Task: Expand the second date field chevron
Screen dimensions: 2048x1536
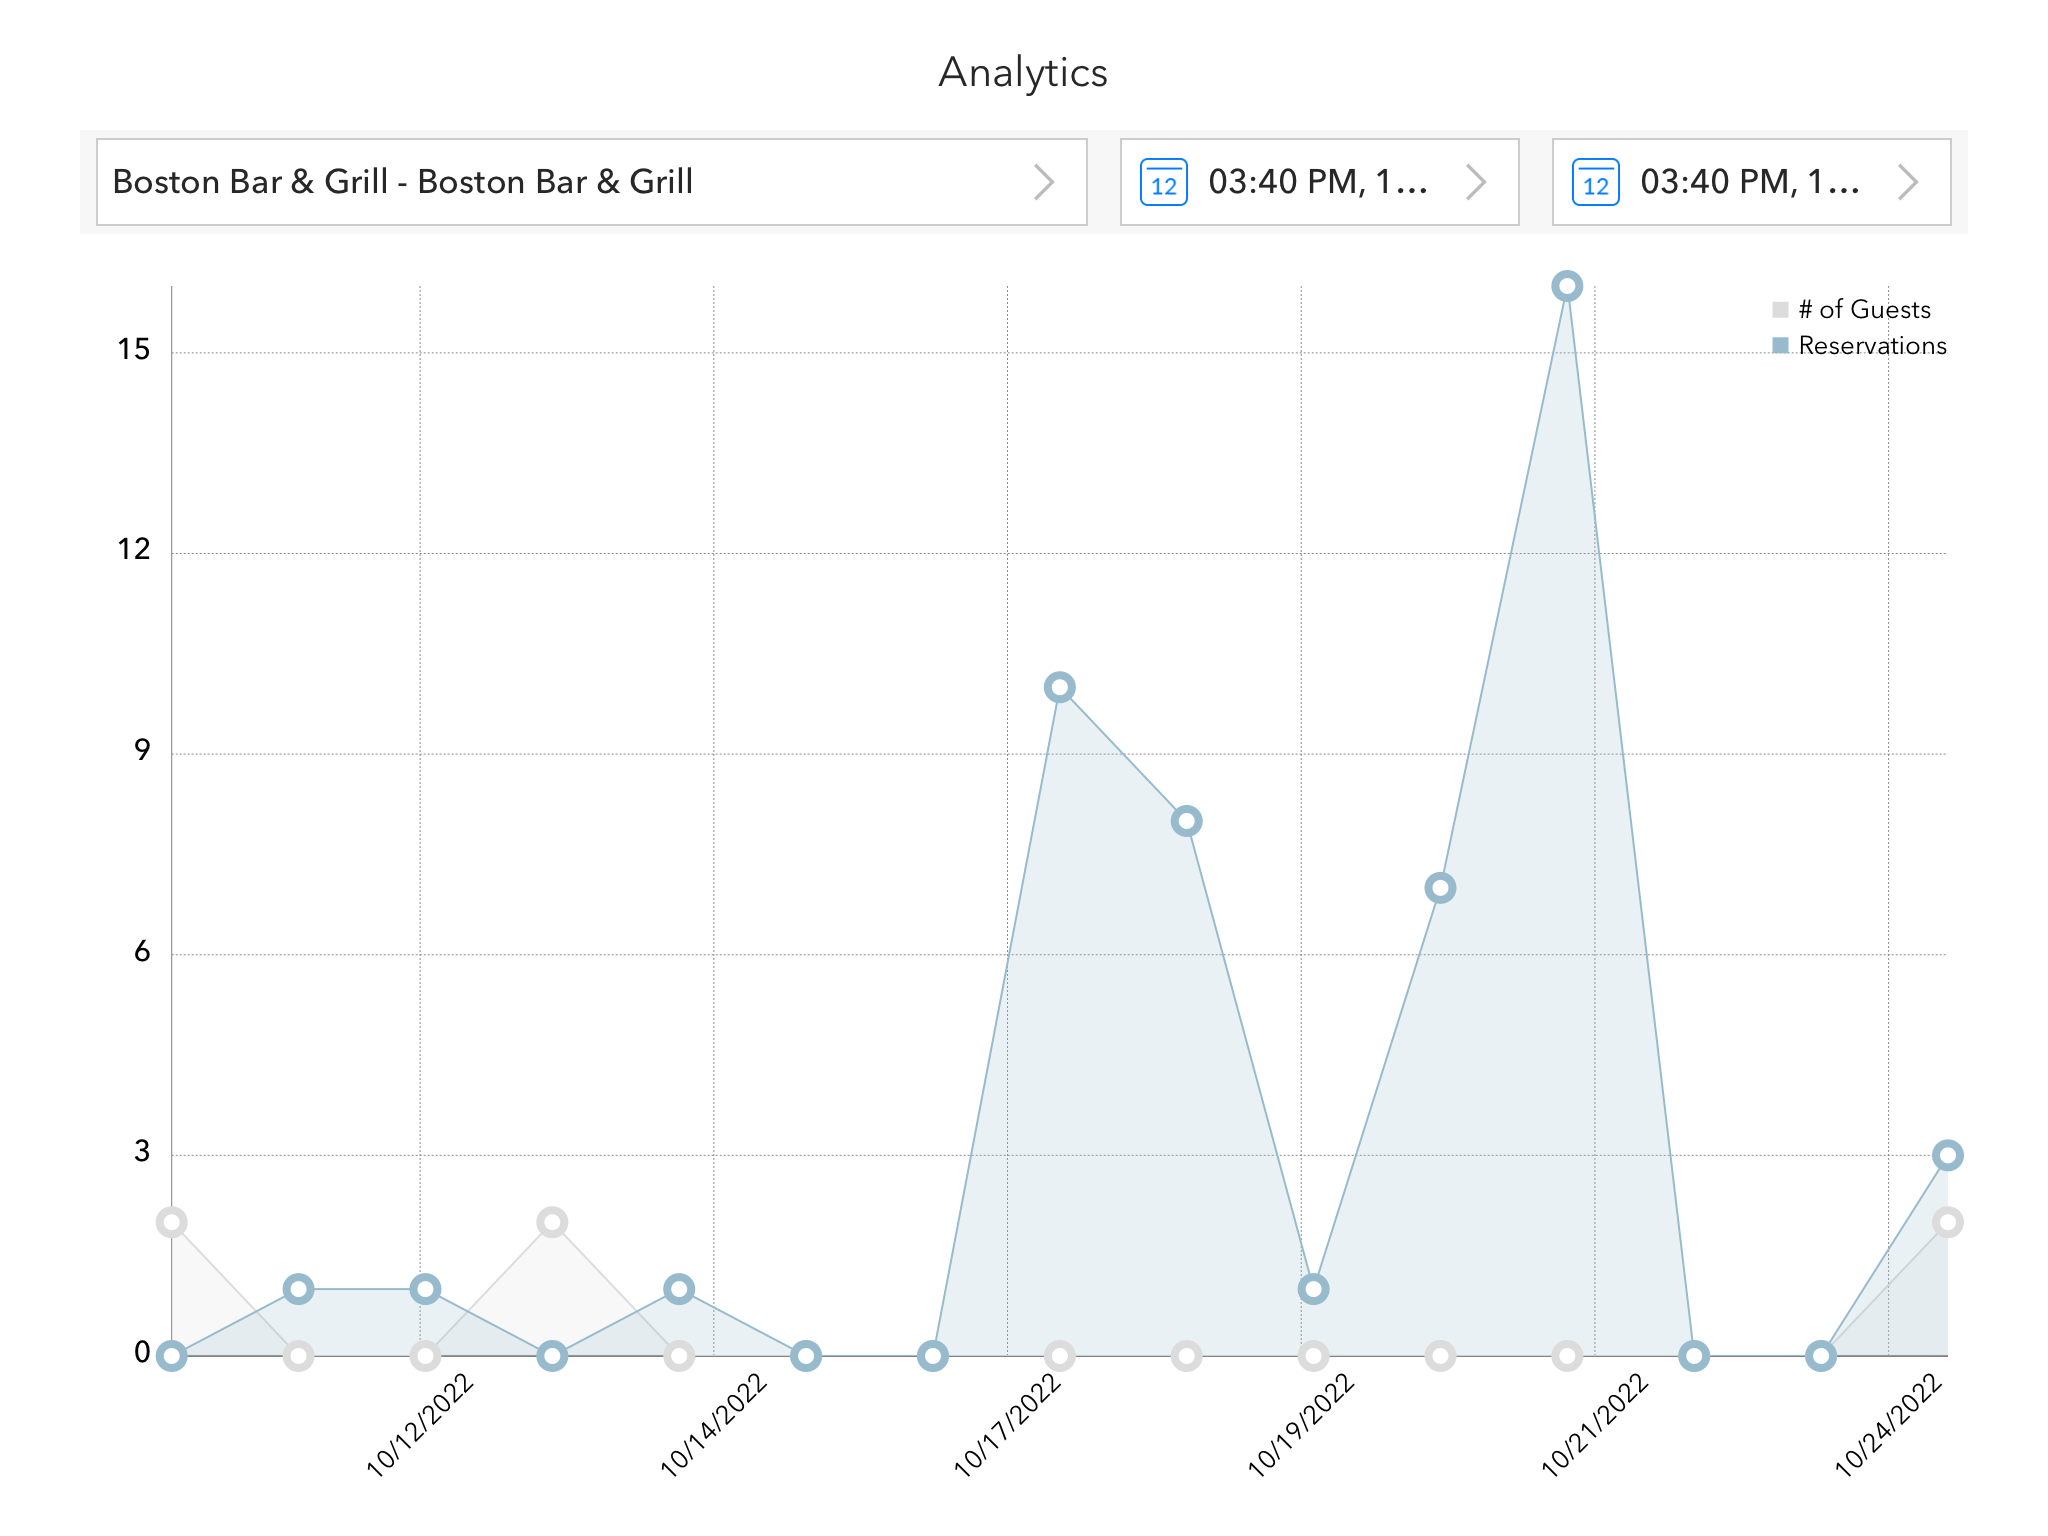Action: pyautogui.click(x=1907, y=182)
